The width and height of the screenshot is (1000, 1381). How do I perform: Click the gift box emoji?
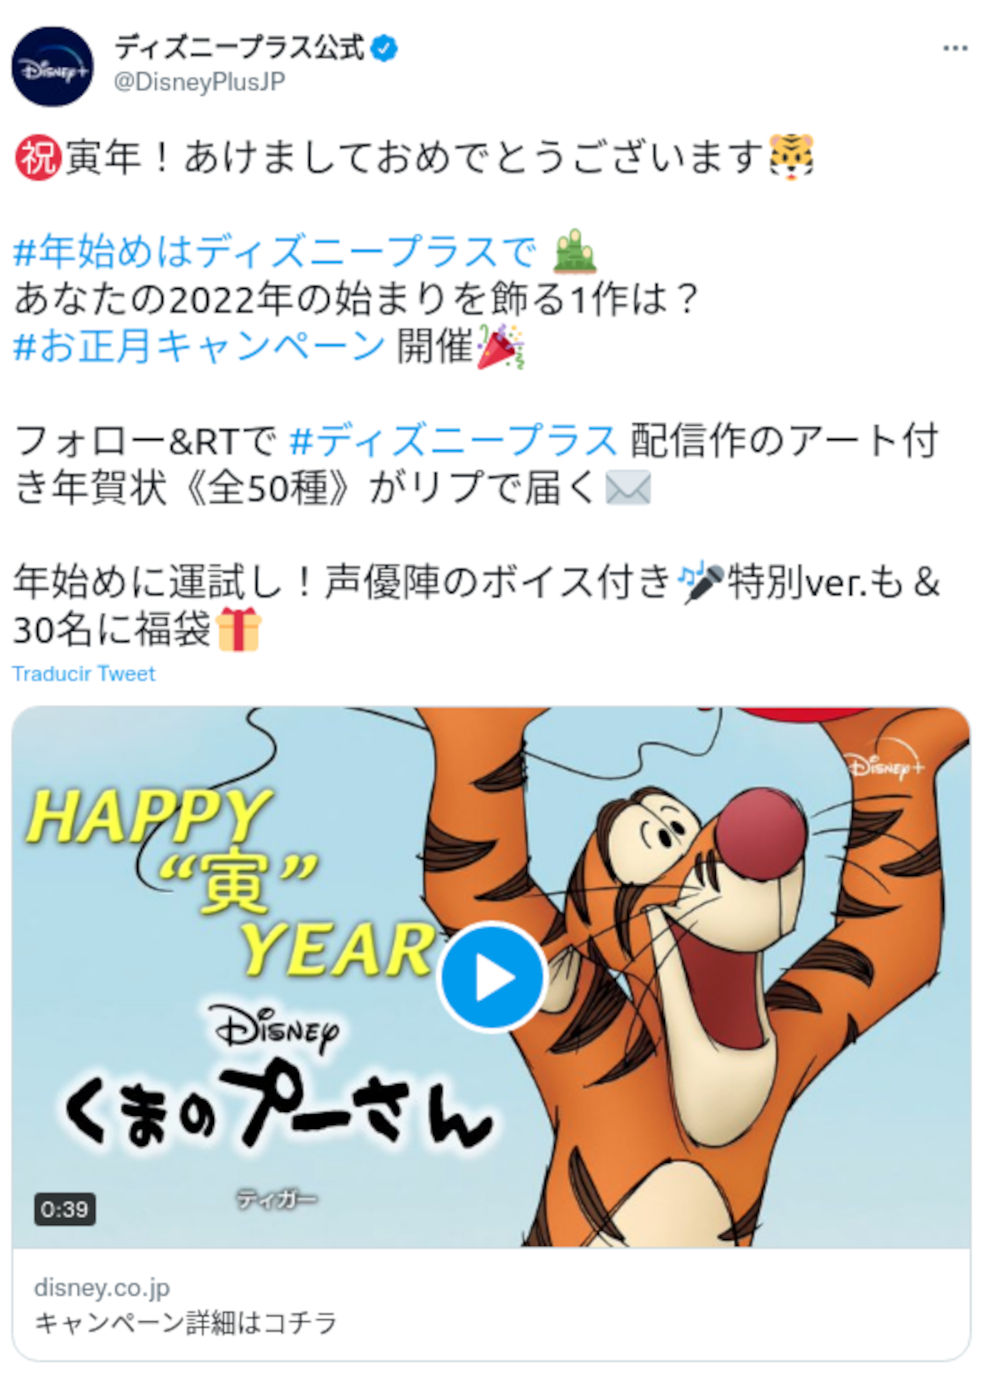click(x=237, y=629)
